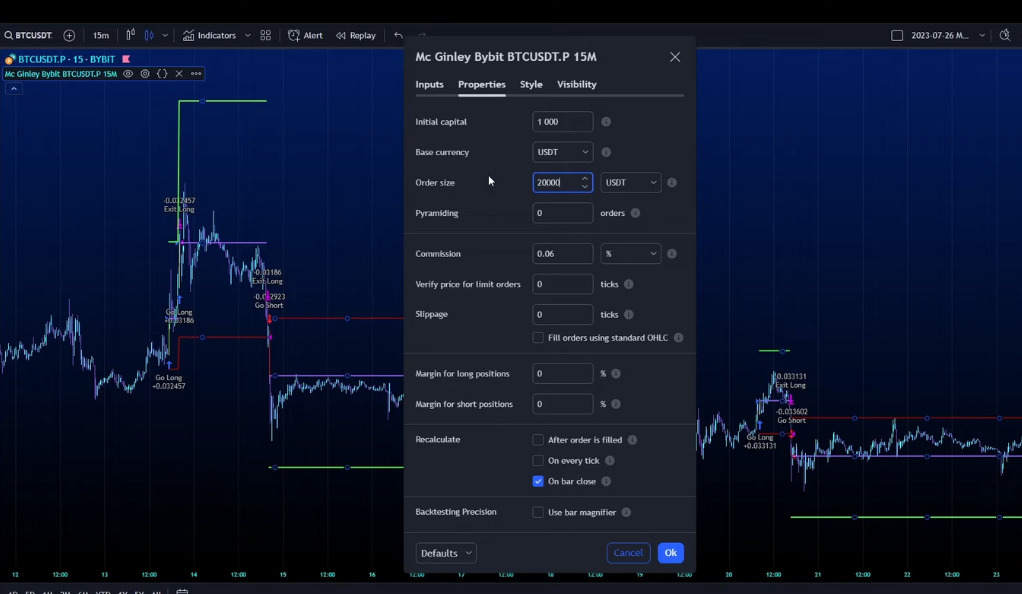Open the Commission type % dropdown
1022x594 pixels.
(631, 254)
